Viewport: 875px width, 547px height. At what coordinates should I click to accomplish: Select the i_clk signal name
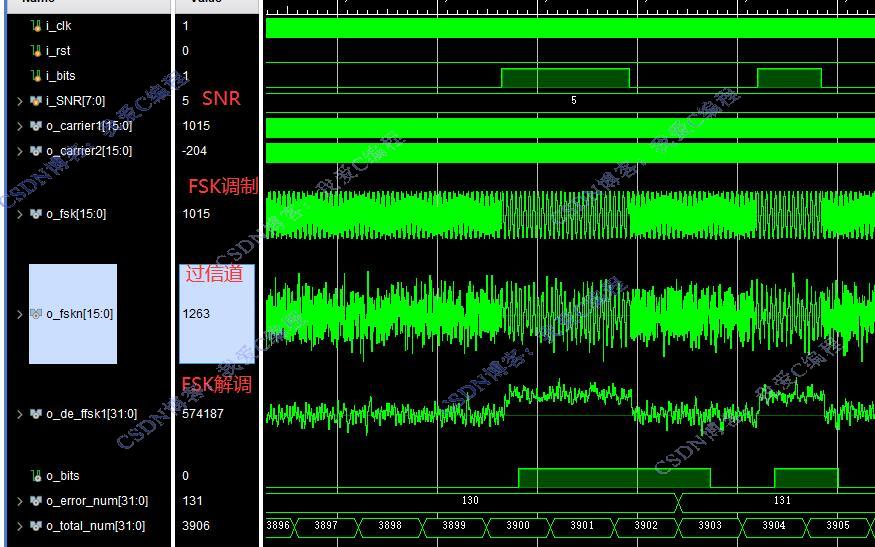tap(59, 26)
